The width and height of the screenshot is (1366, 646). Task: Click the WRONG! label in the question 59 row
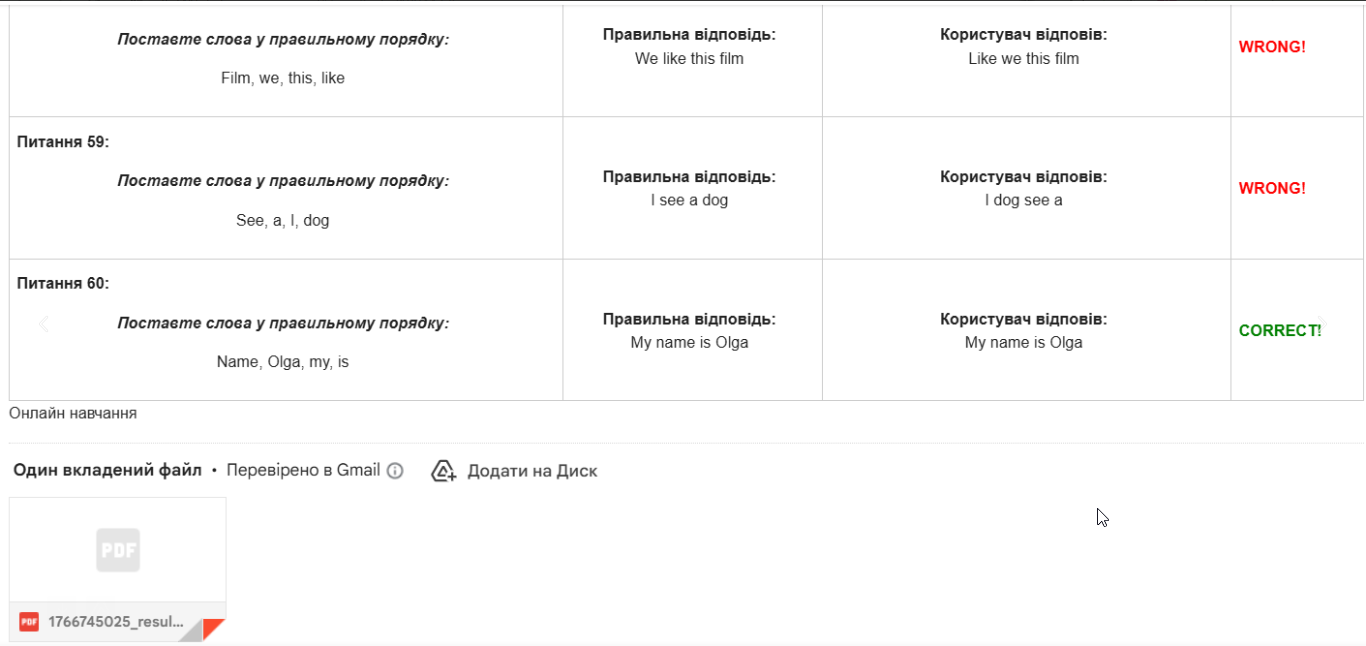(x=1272, y=189)
